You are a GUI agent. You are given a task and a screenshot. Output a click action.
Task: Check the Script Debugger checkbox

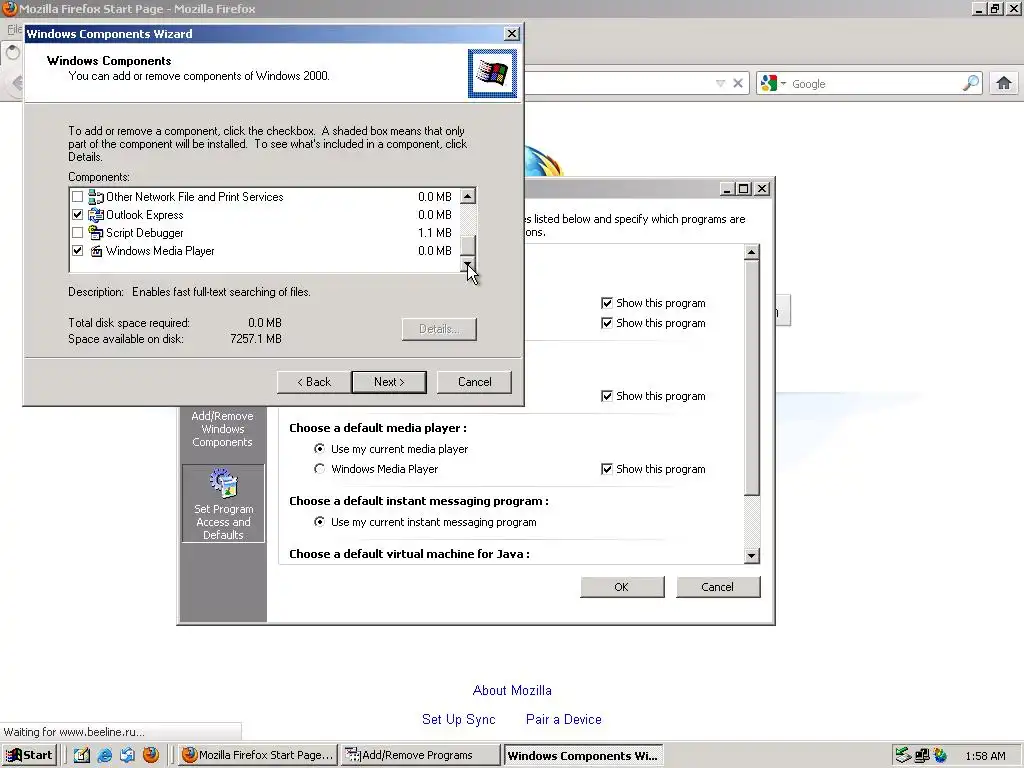[x=78, y=232]
